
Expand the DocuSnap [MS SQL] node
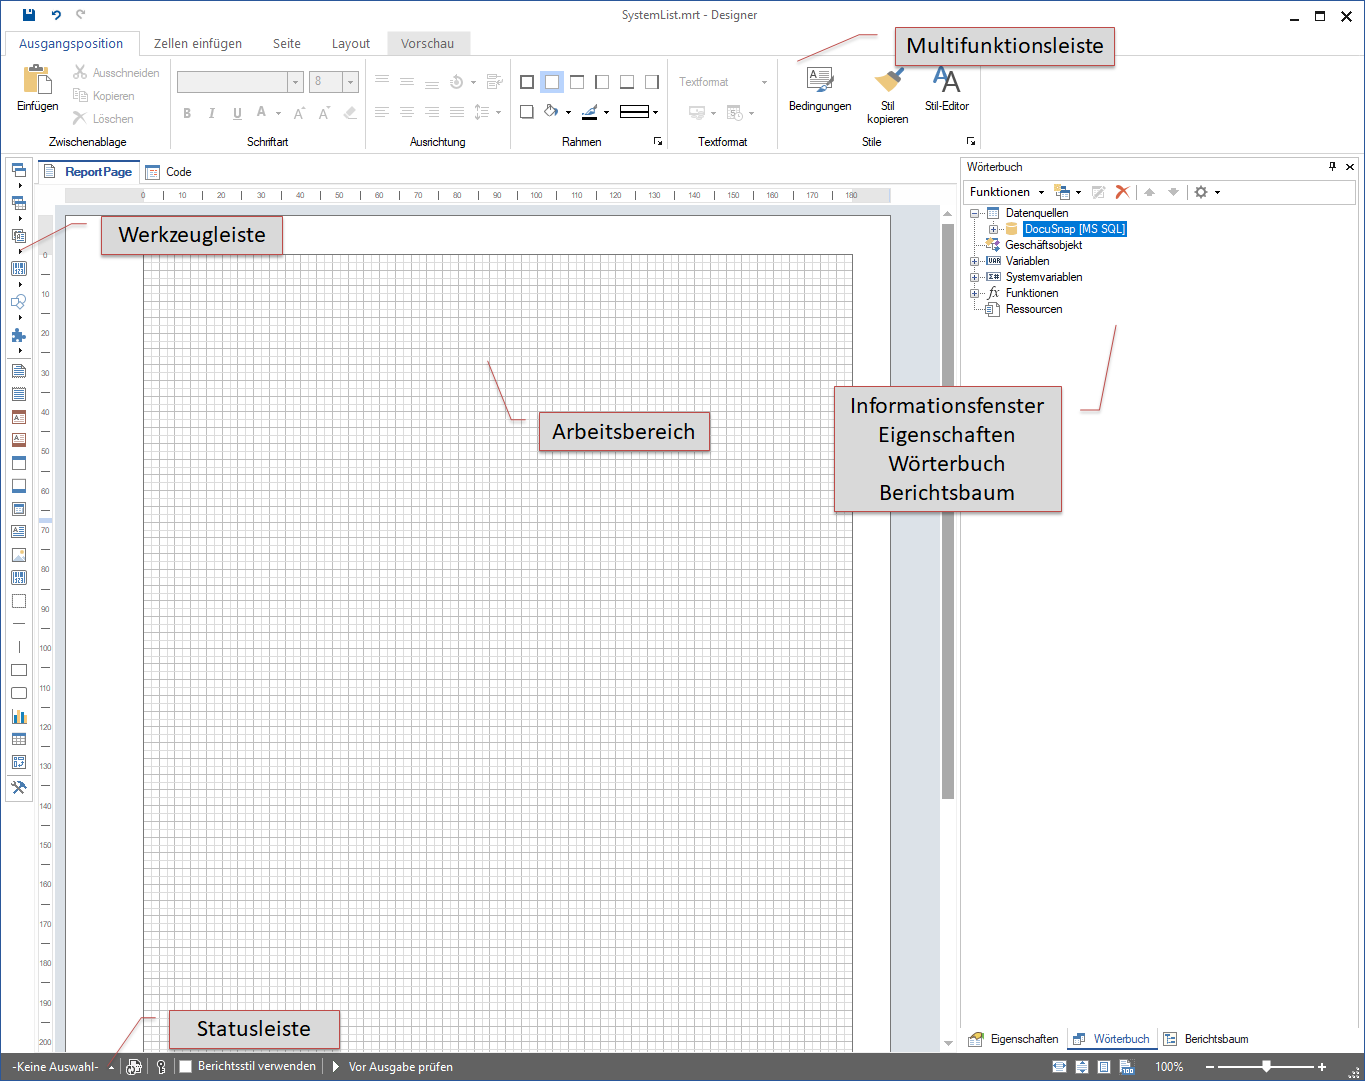993,229
